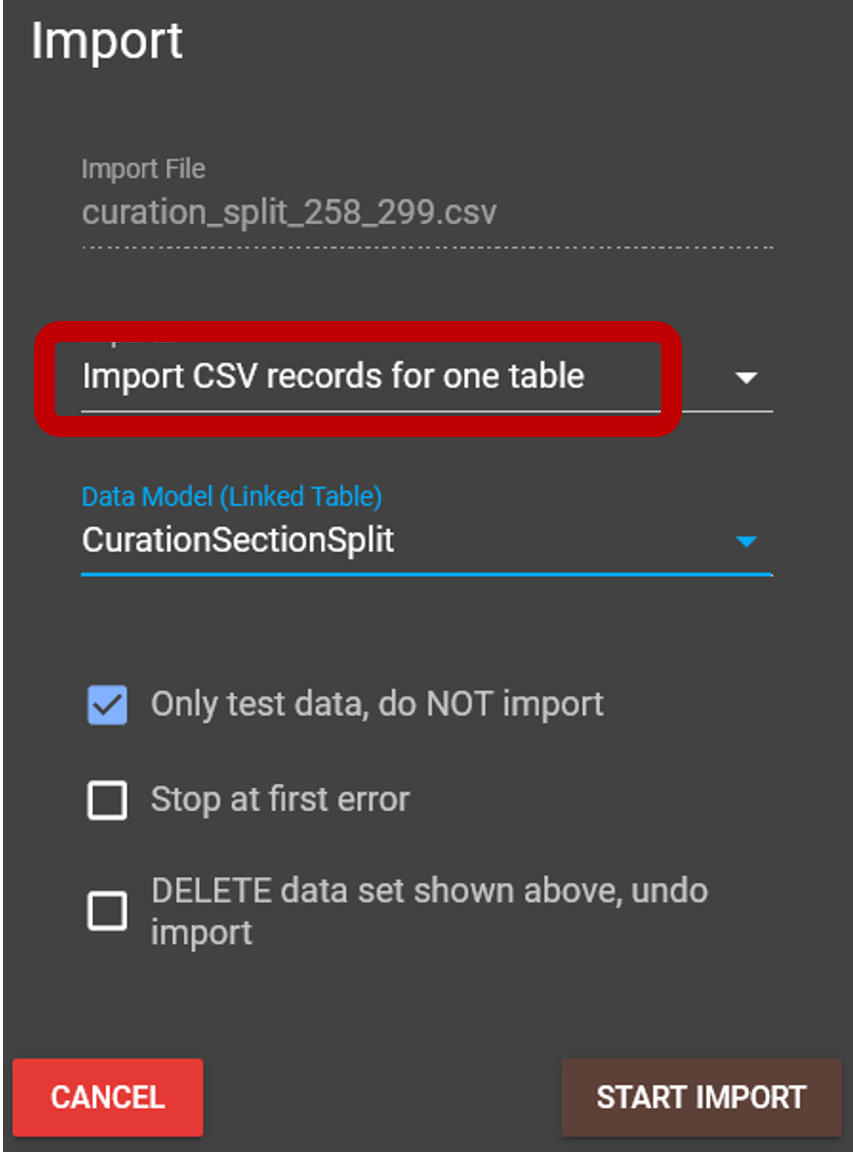Begin importing via START IMPORT
Screen dimensions: 853x1152
tap(700, 1097)
